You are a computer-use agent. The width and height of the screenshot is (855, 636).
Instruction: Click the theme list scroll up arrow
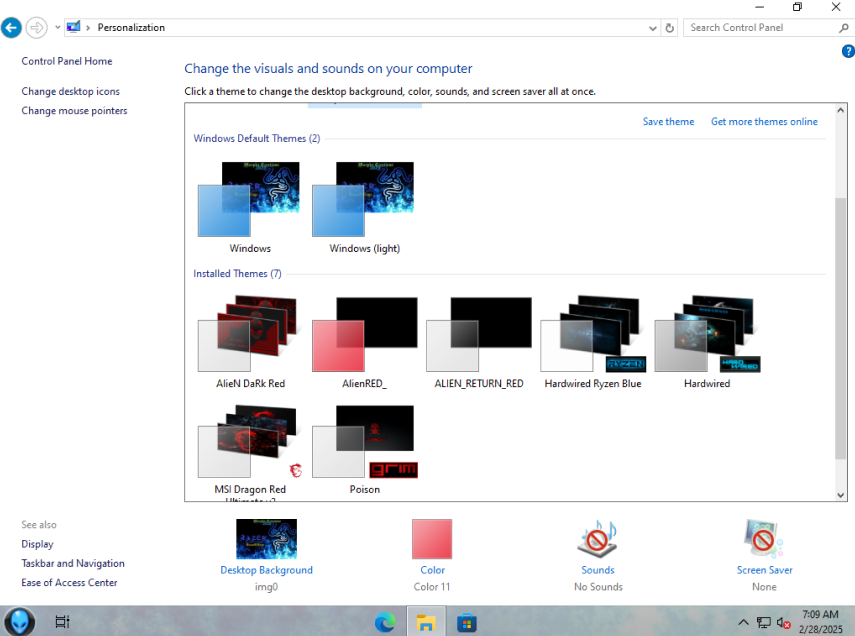pos(840,110)
